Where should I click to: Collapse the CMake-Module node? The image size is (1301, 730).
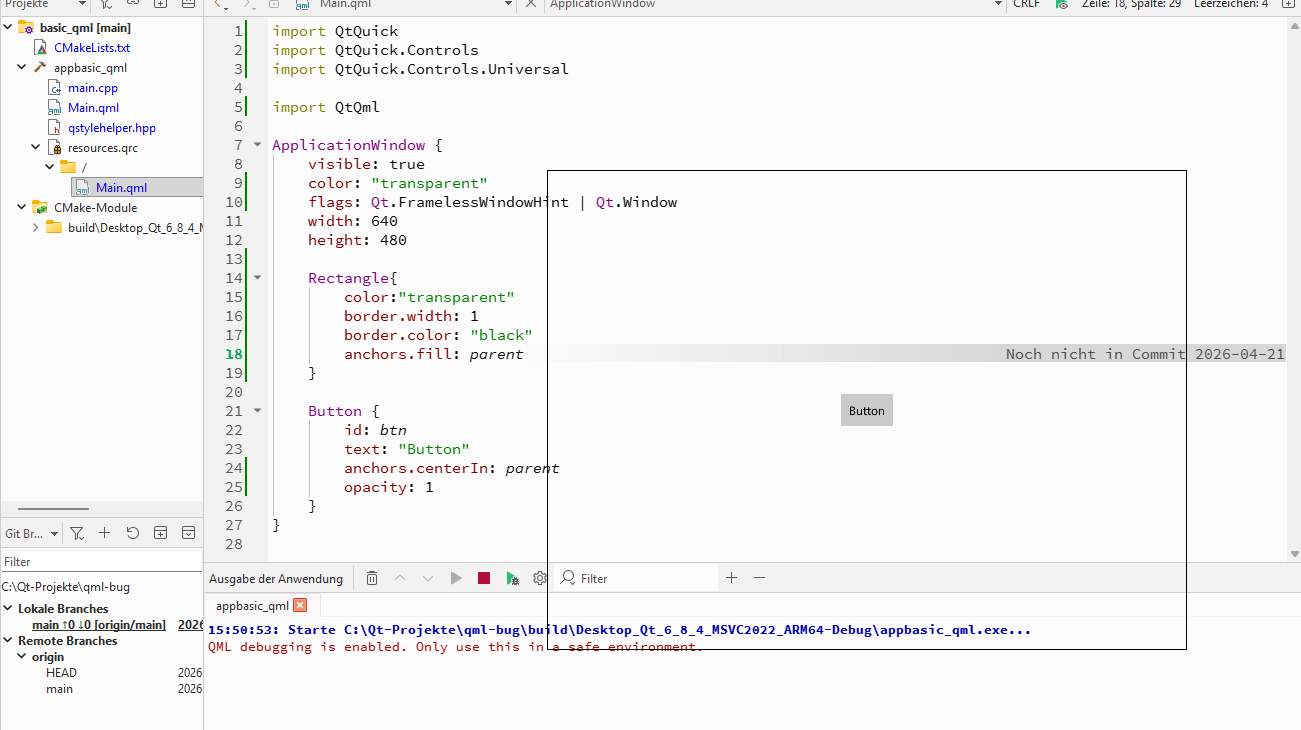[x=22, y=208]
